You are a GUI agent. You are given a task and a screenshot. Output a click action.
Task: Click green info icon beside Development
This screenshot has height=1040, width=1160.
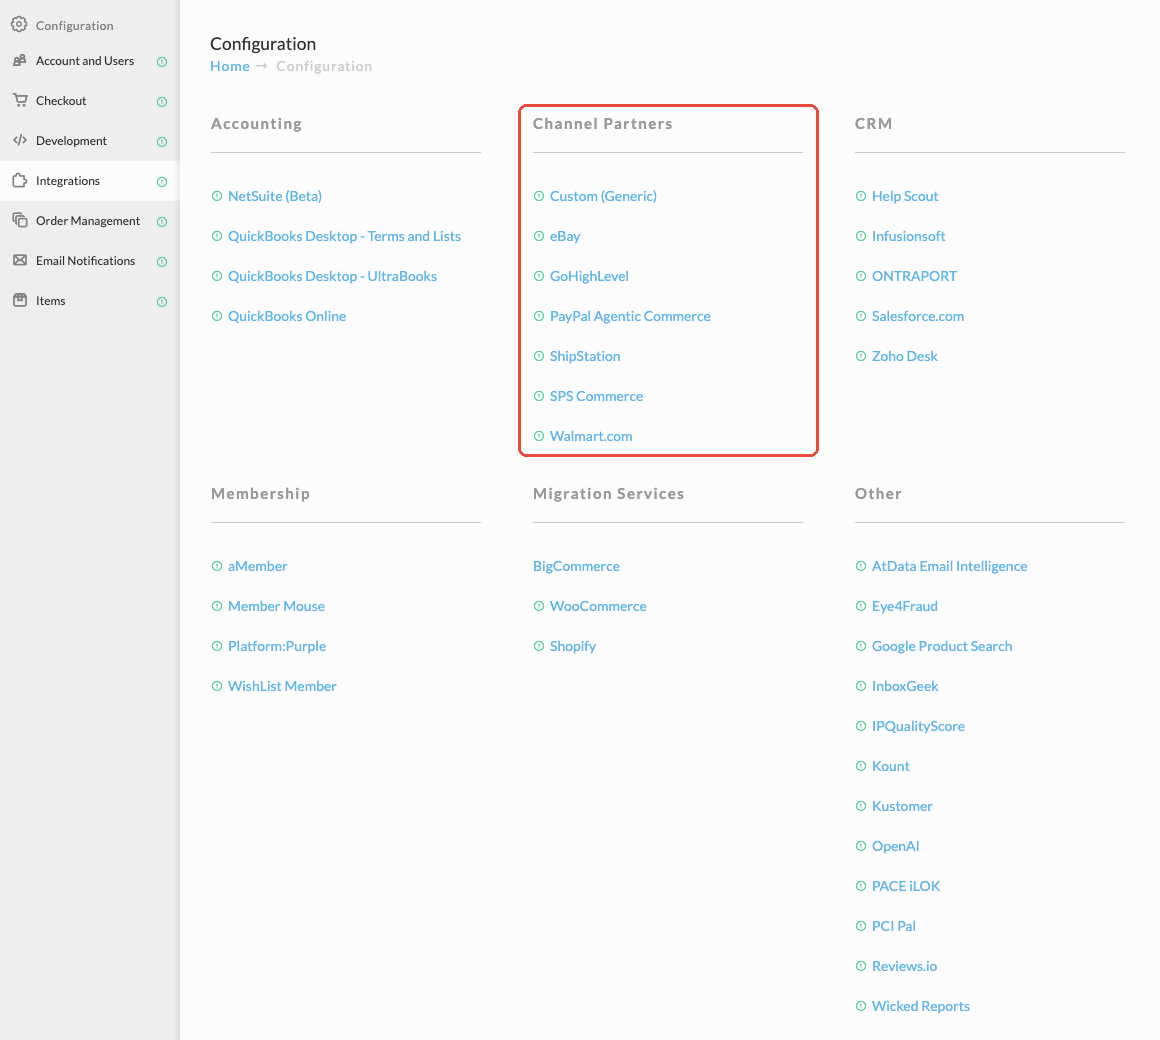(162, 142)
